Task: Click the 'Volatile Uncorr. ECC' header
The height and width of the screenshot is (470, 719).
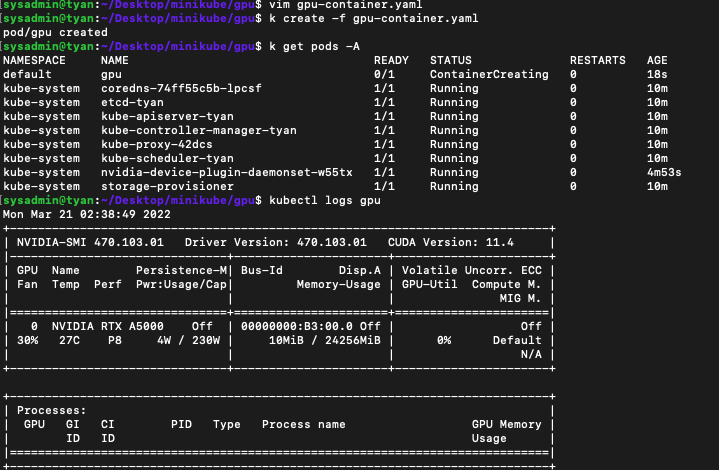Action: 472,270
